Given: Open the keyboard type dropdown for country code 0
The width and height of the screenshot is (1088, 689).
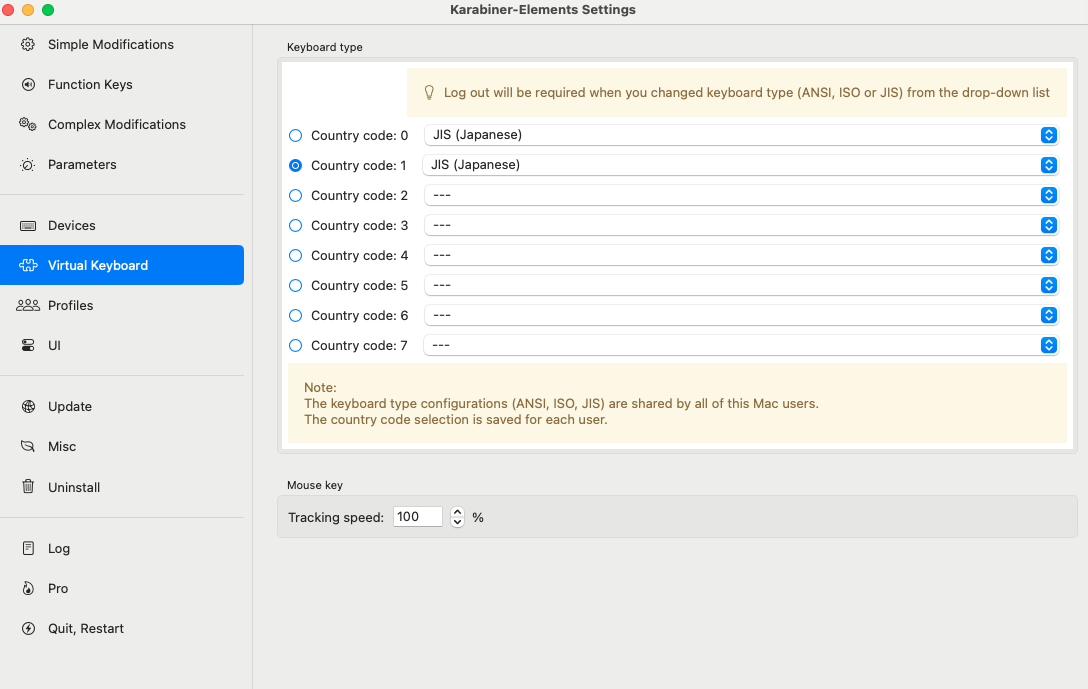Looking at the screenshot, I should [740, 135].
